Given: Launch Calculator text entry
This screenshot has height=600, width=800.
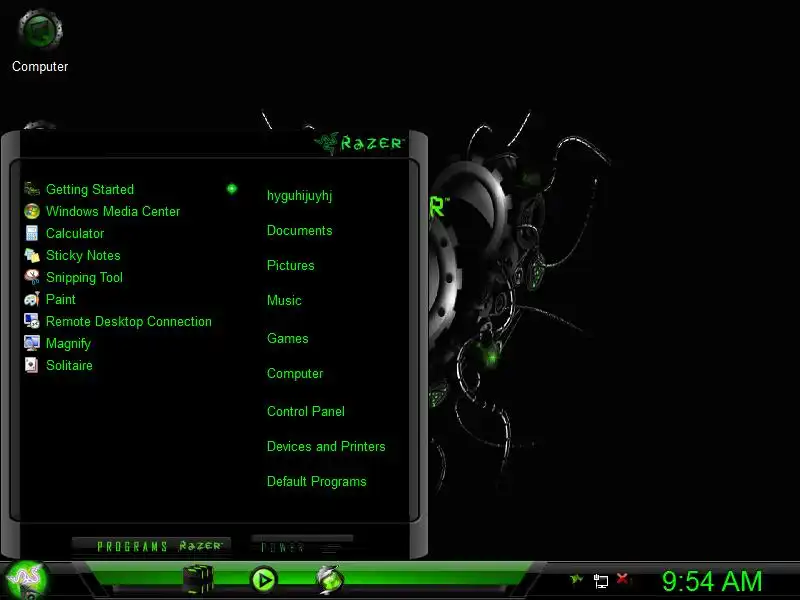Looking at the screenshot, I should pyautogui.click(x=75, y=233).
